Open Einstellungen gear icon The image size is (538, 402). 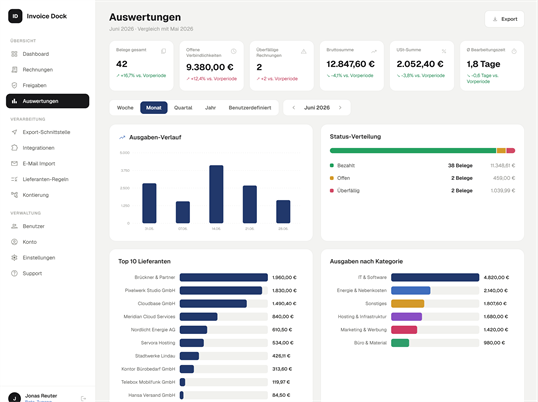pyautogui.click(x=14, y=258)
